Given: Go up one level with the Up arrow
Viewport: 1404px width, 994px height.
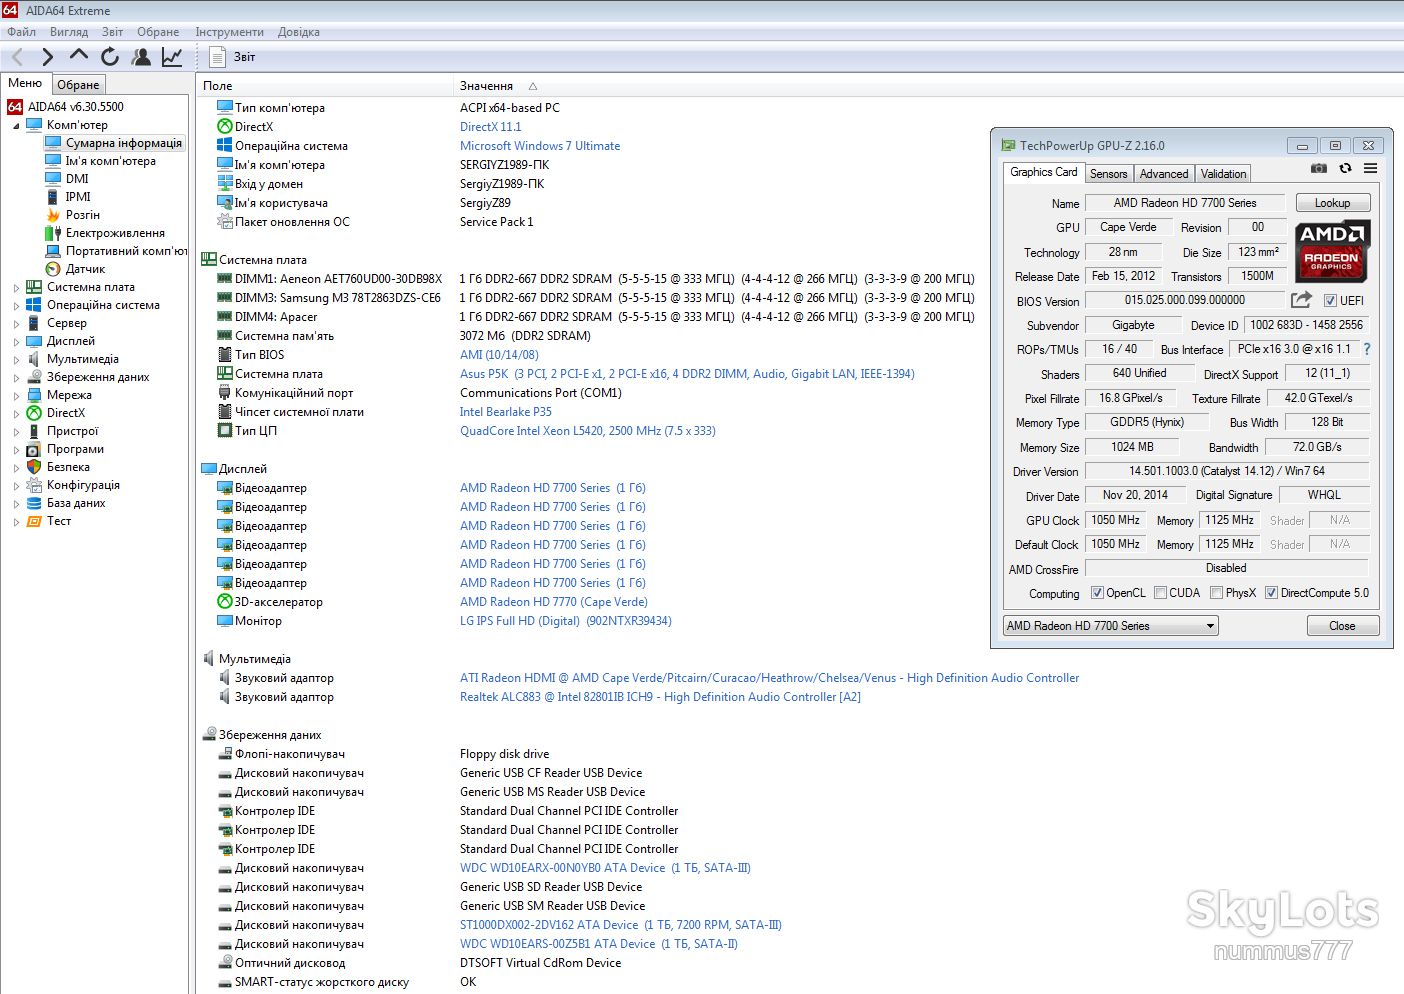Looking at the screenshot, I should coord(79,56).
